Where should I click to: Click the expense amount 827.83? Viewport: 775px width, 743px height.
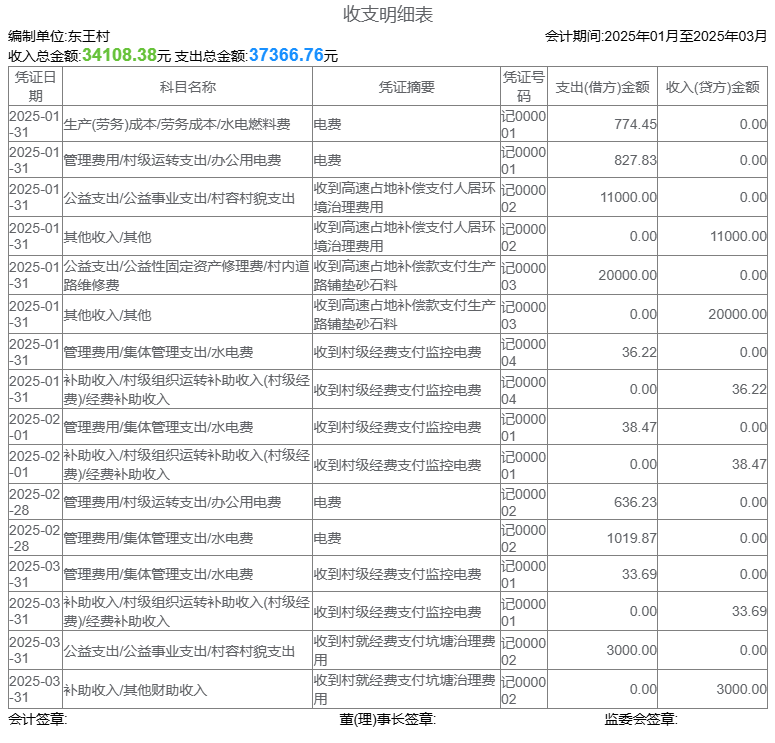click(x=635, y=160)
